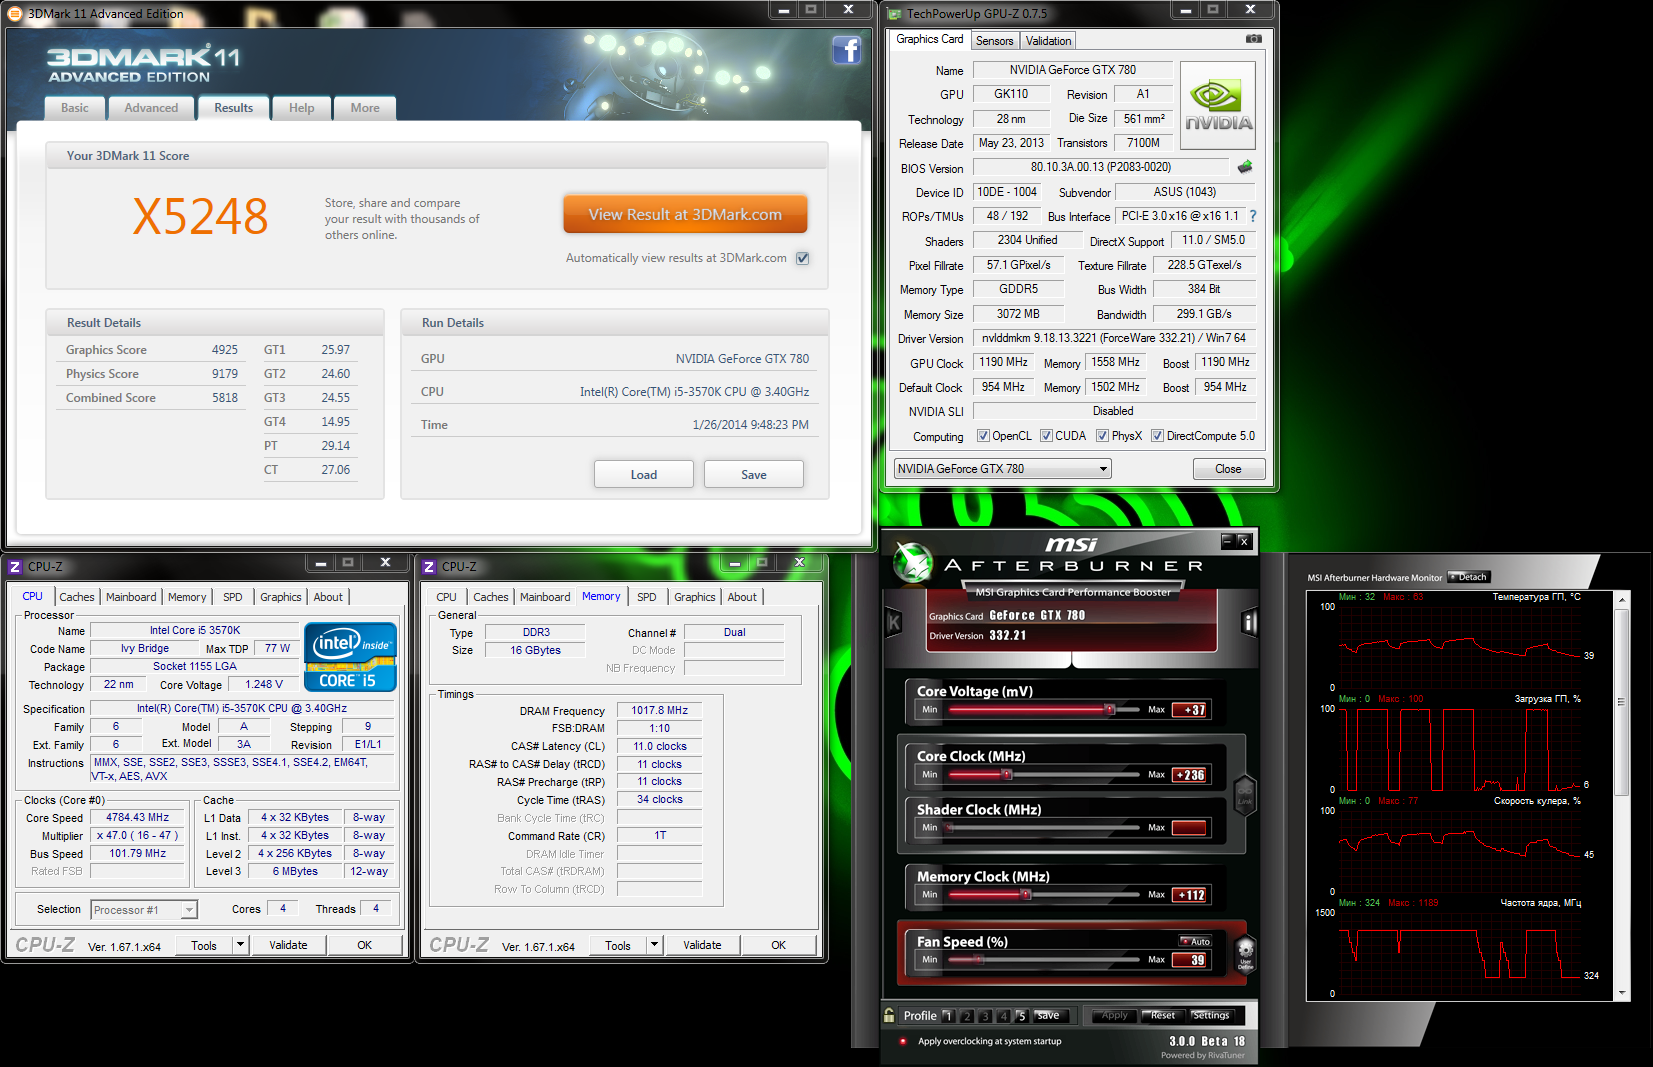1653x1067 pixels.
Task: Toggle the CUDA checkbox in GPU-Z
Action: point(1046,436)
